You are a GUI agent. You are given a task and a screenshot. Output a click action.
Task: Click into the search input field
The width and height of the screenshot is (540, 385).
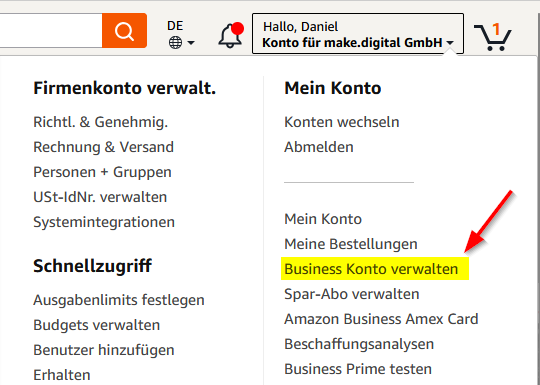51,31
